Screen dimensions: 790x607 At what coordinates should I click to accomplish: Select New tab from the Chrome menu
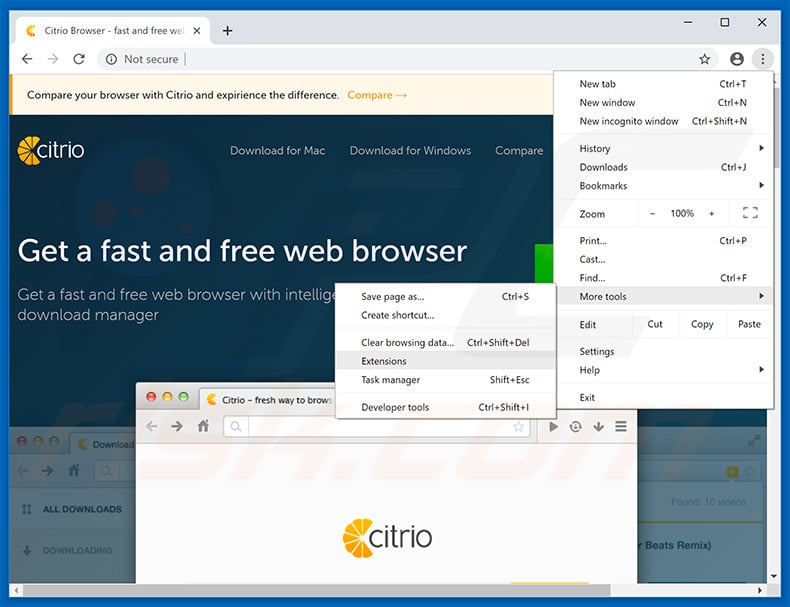tap(663, 84)
